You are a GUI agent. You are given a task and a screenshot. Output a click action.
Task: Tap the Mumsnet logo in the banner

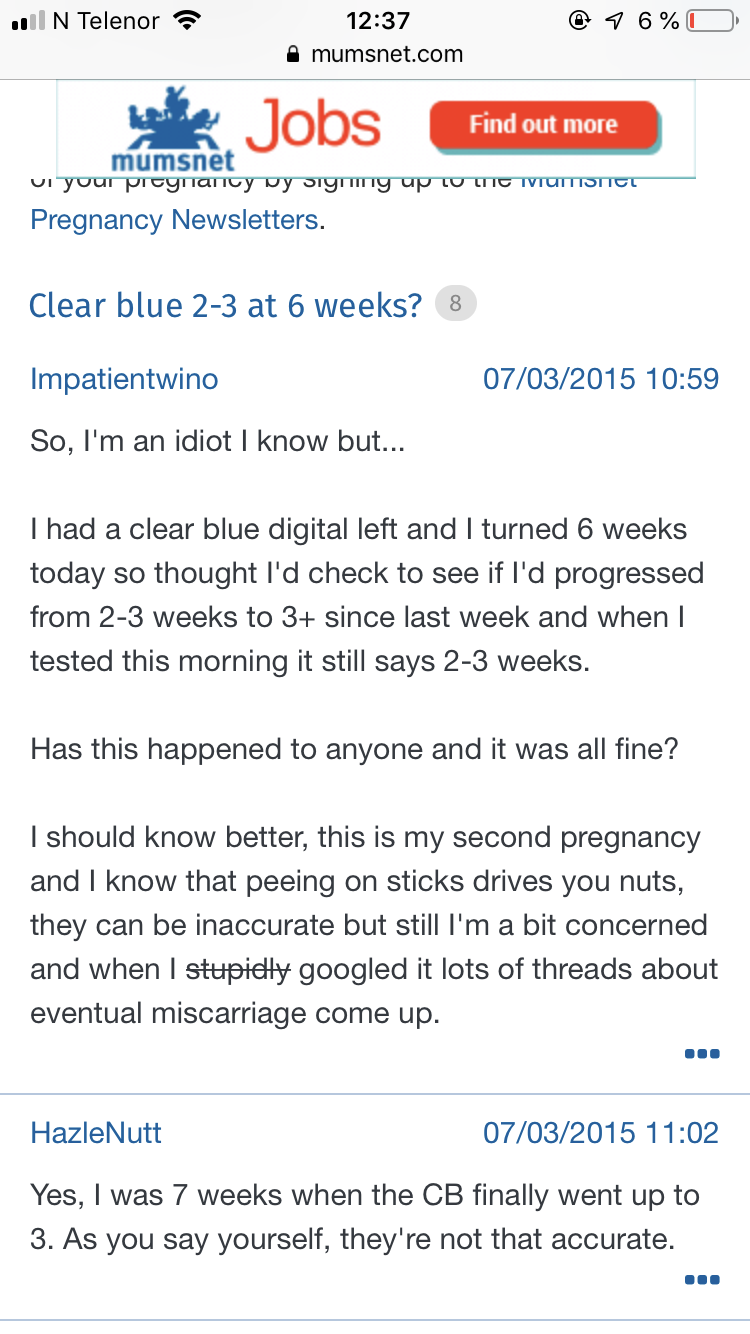coord(173,129)
